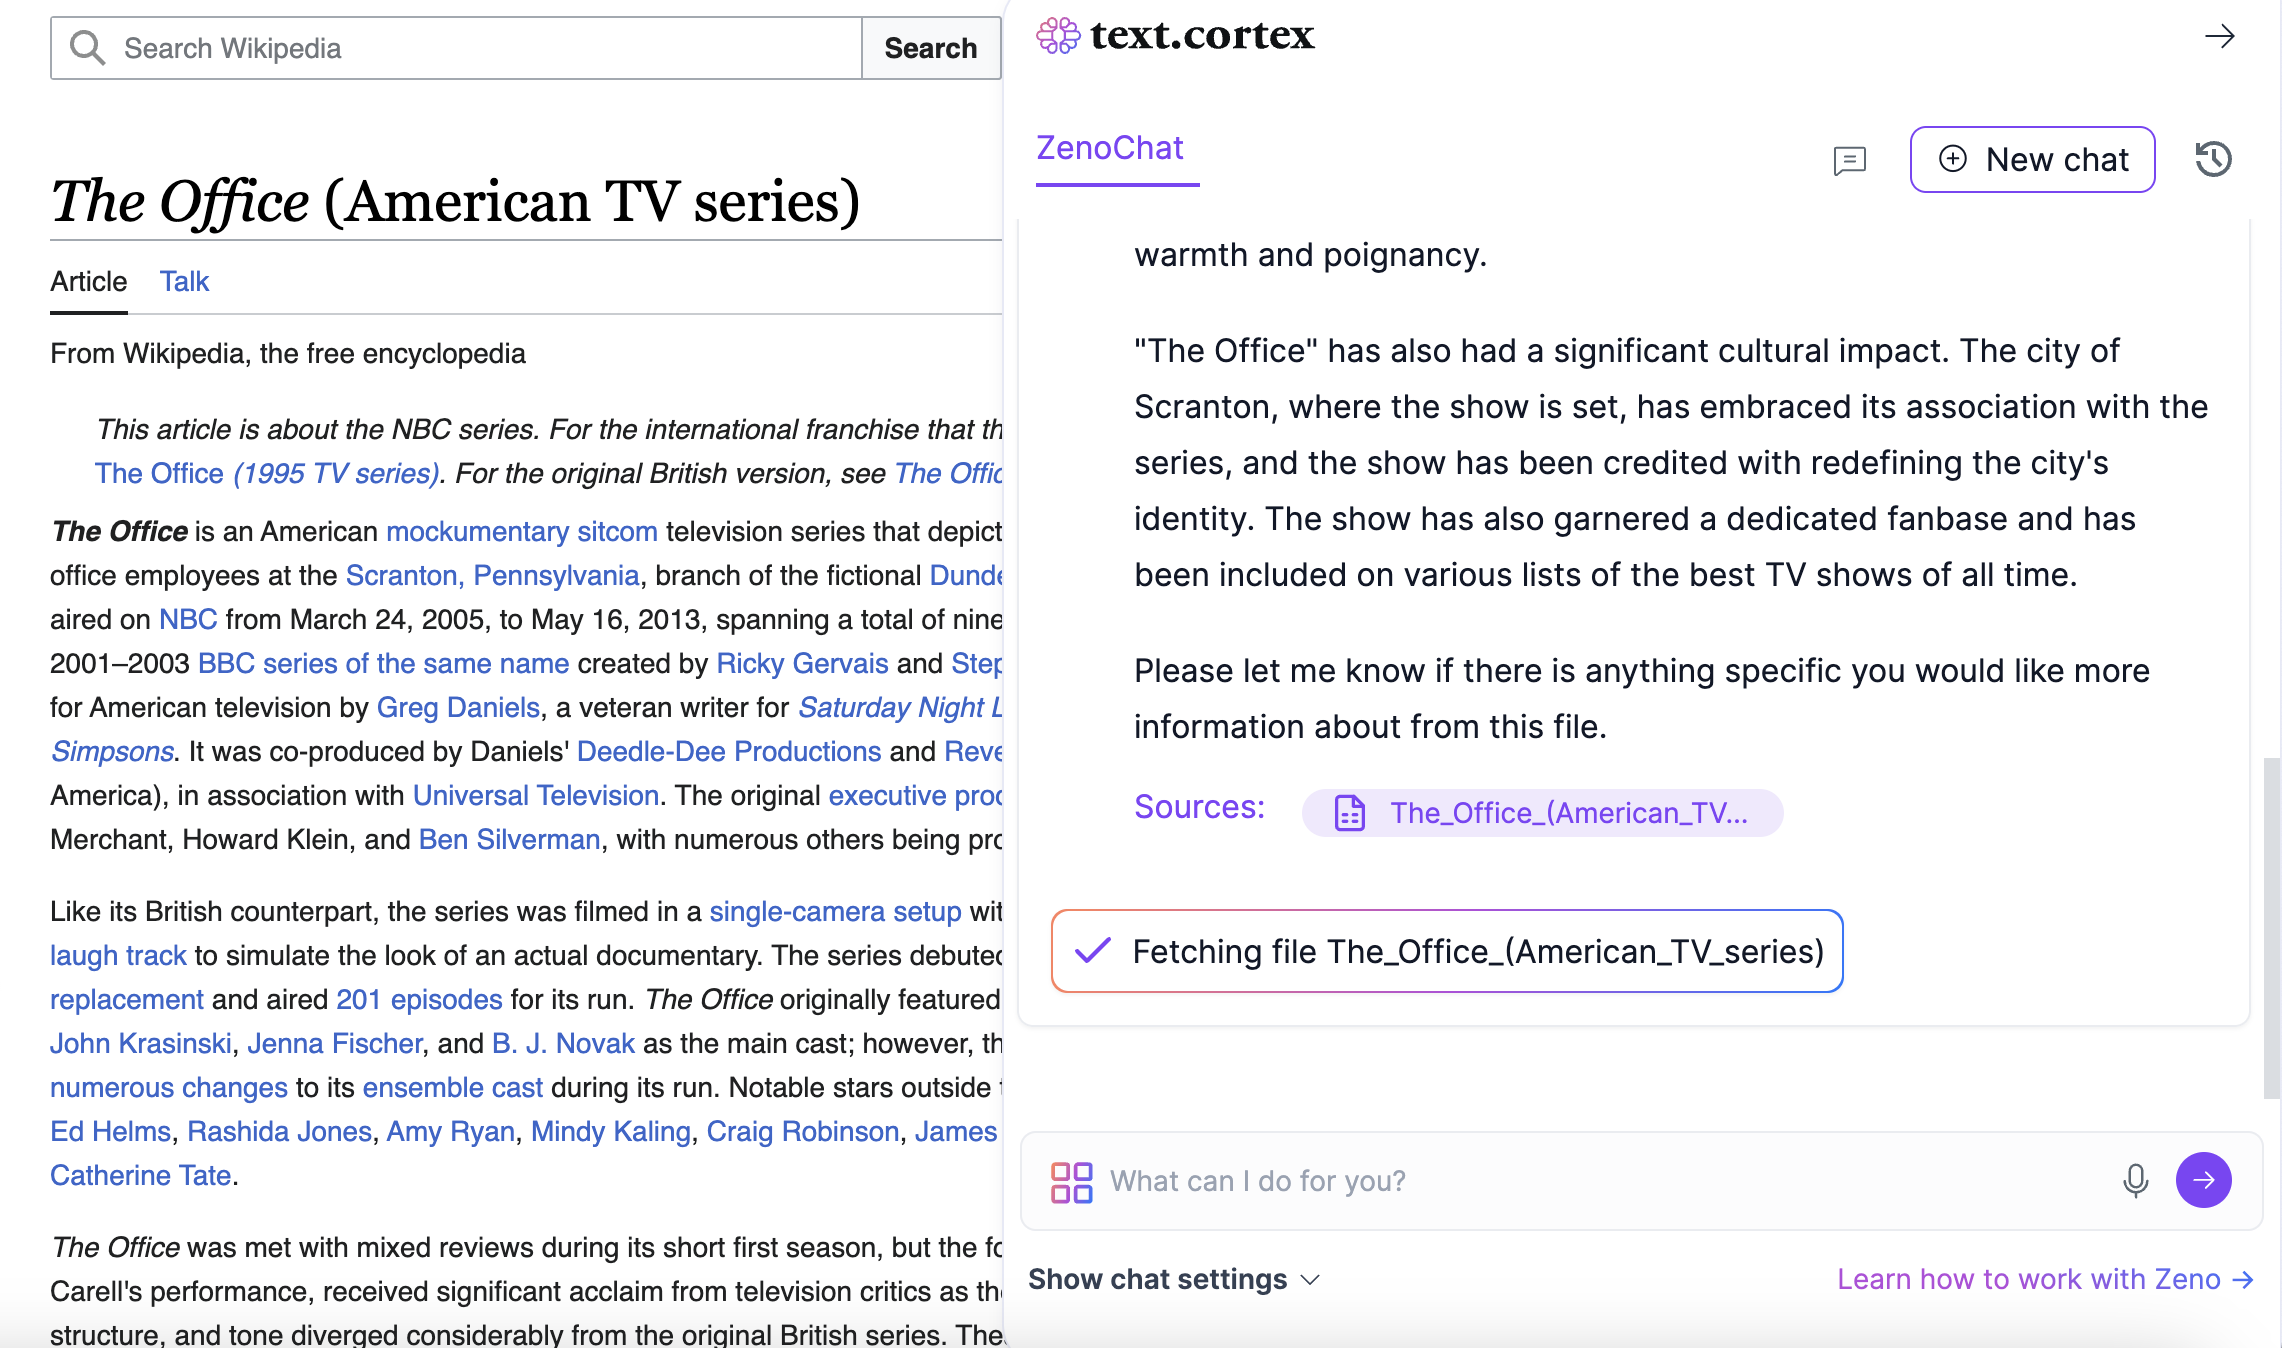Activate the microphone voice input
This screenshot has height=1348, width=2282.
(2135, 1181)
